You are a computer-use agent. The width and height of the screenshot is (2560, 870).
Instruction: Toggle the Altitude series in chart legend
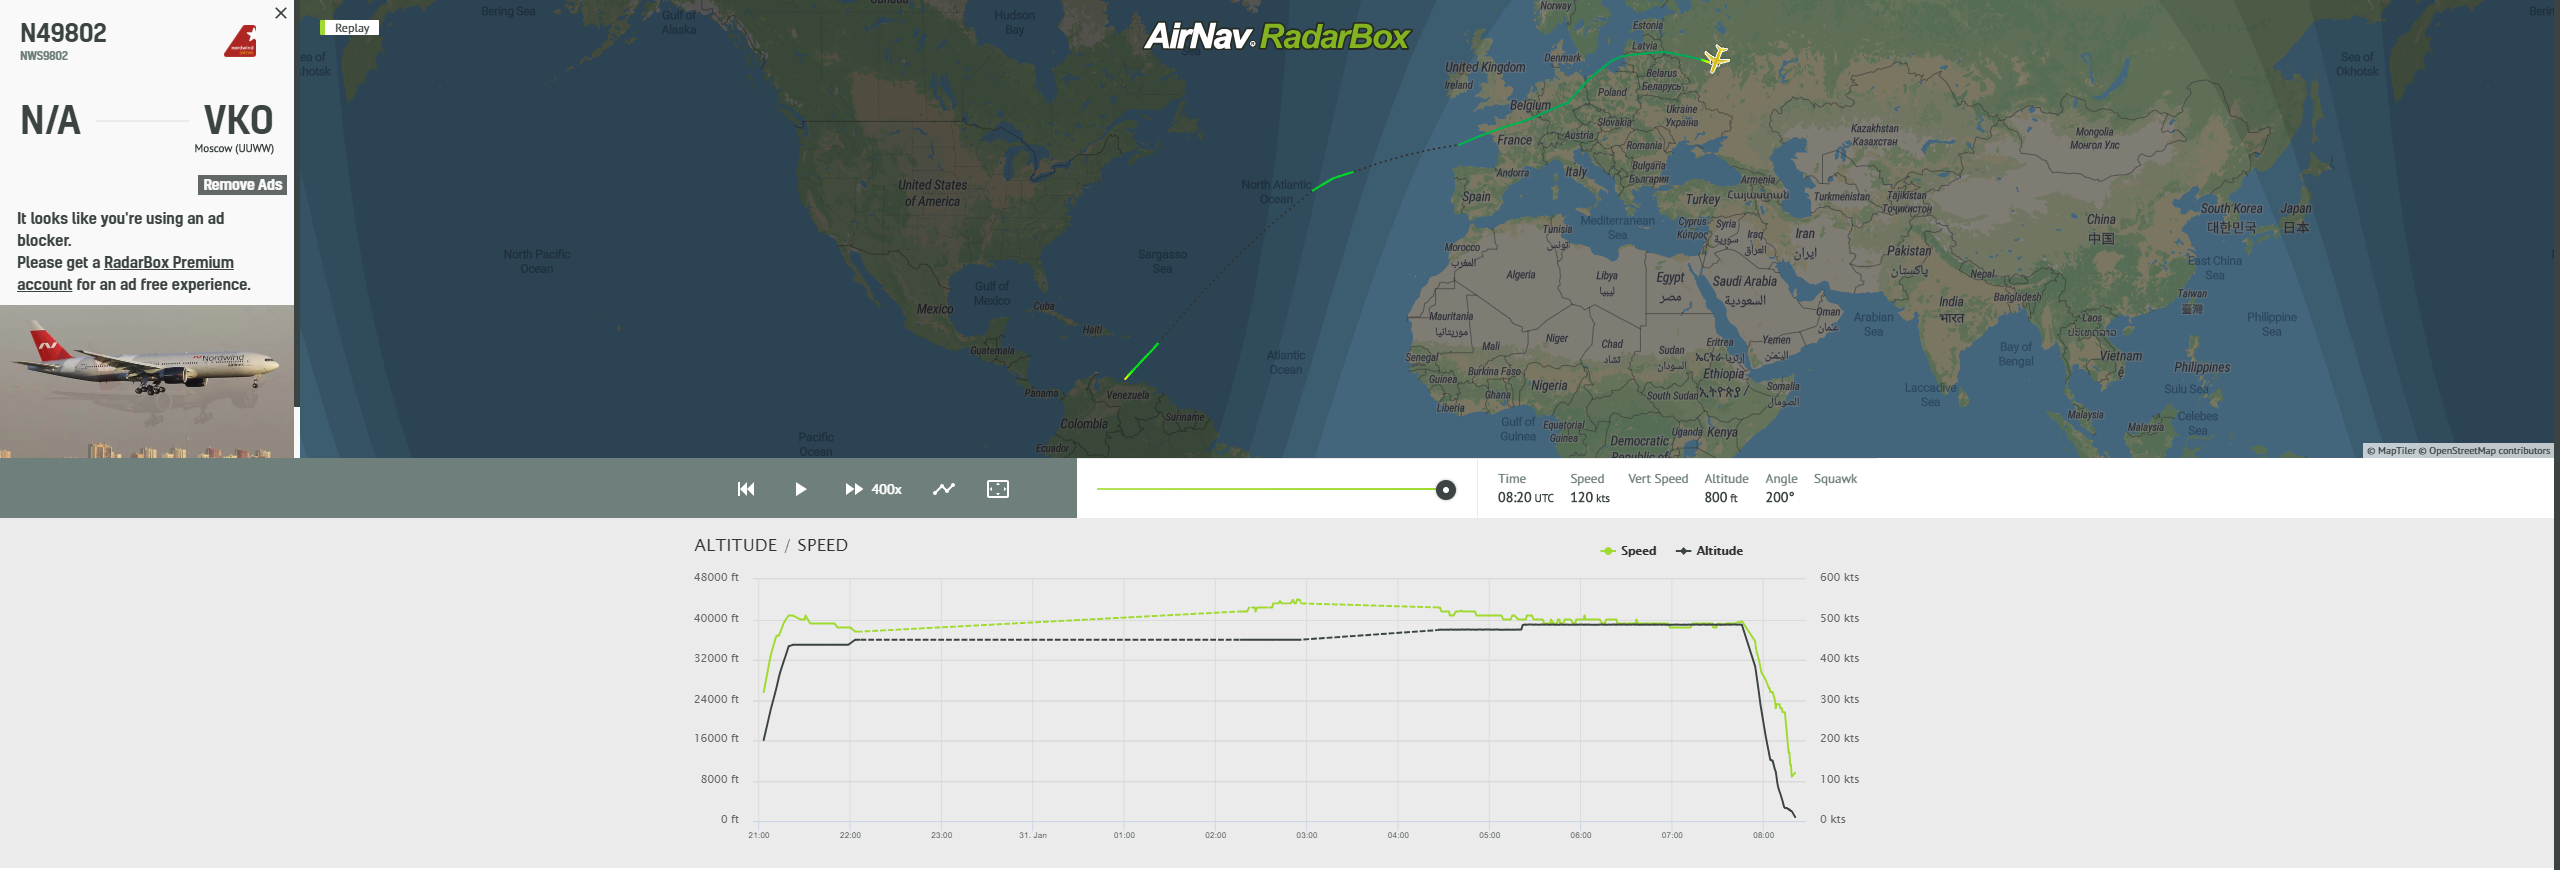[1710, 551]
